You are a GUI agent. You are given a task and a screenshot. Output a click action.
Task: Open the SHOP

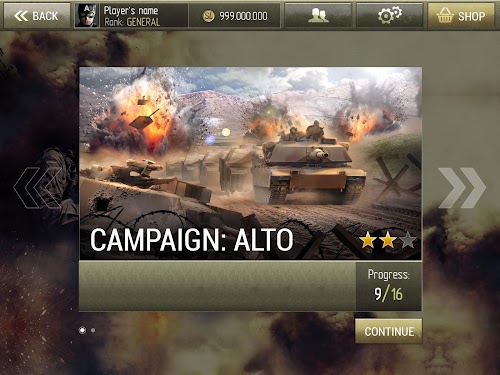pyautogui.click(x=461, y=16)
